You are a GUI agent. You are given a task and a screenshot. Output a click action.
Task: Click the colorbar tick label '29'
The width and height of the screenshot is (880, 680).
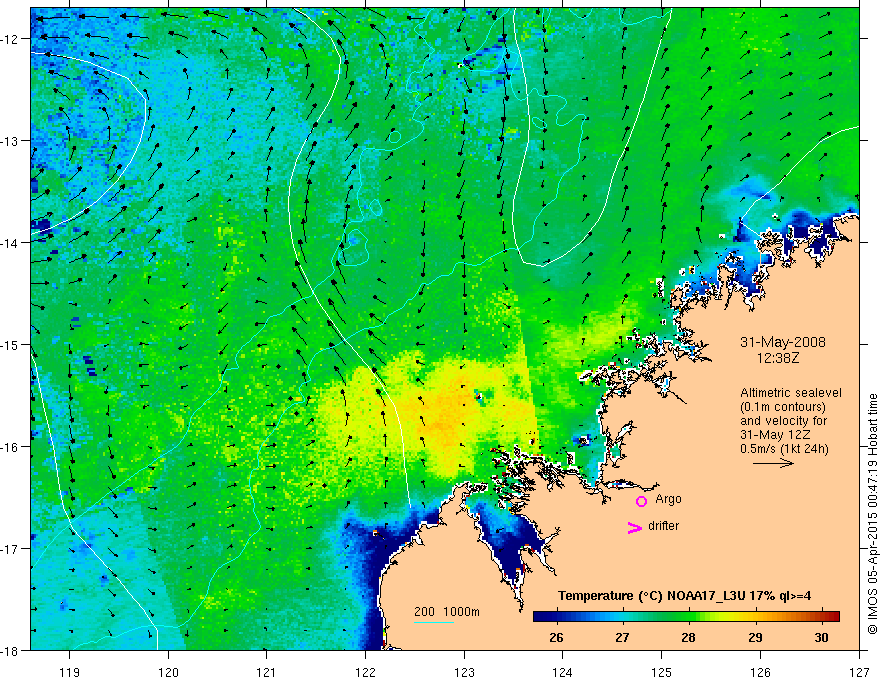pyautogui.click(x=755, y=638)
